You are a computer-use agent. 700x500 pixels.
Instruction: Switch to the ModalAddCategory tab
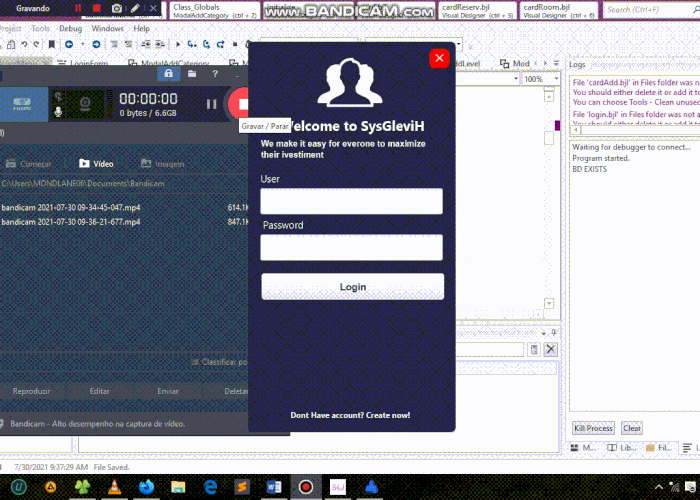pos(169,63)
